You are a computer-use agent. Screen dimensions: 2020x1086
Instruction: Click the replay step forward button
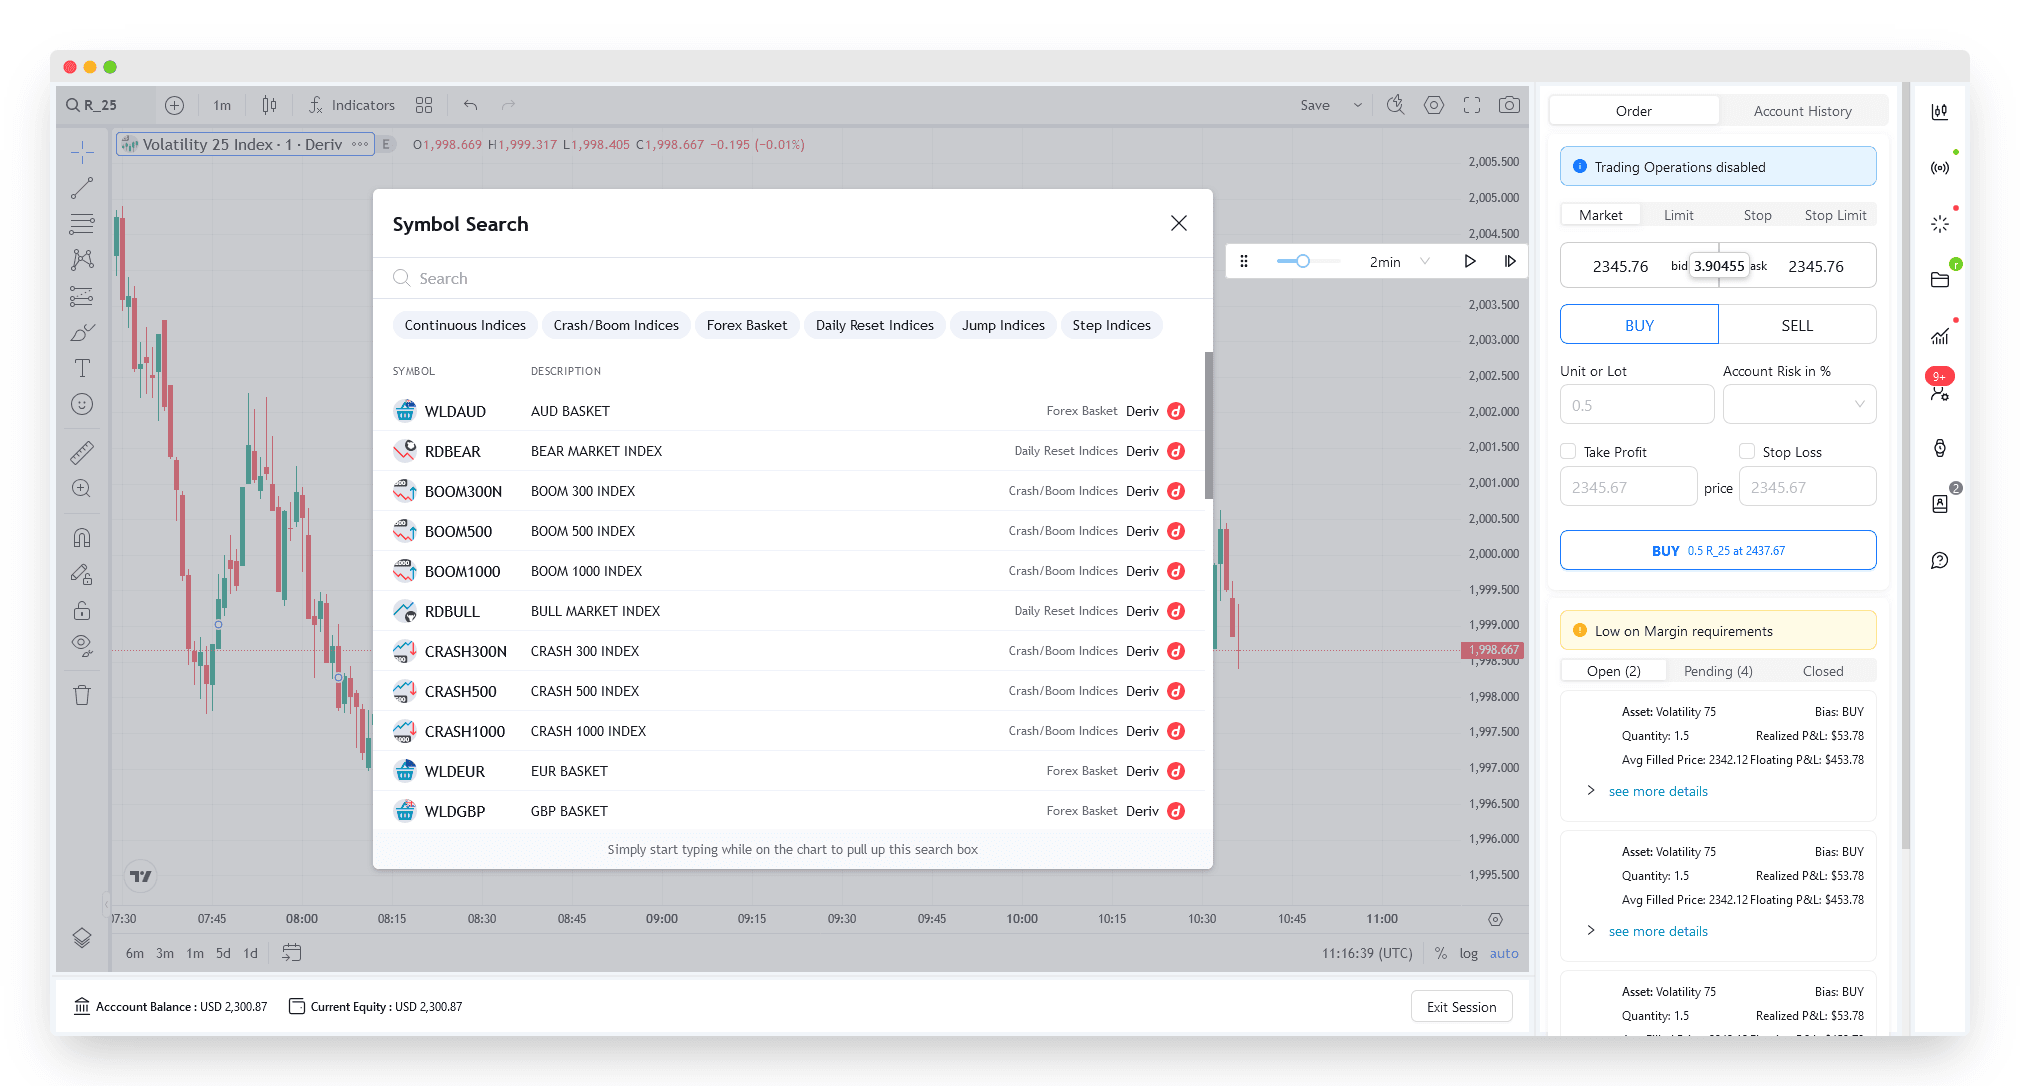click(1510, 261)
